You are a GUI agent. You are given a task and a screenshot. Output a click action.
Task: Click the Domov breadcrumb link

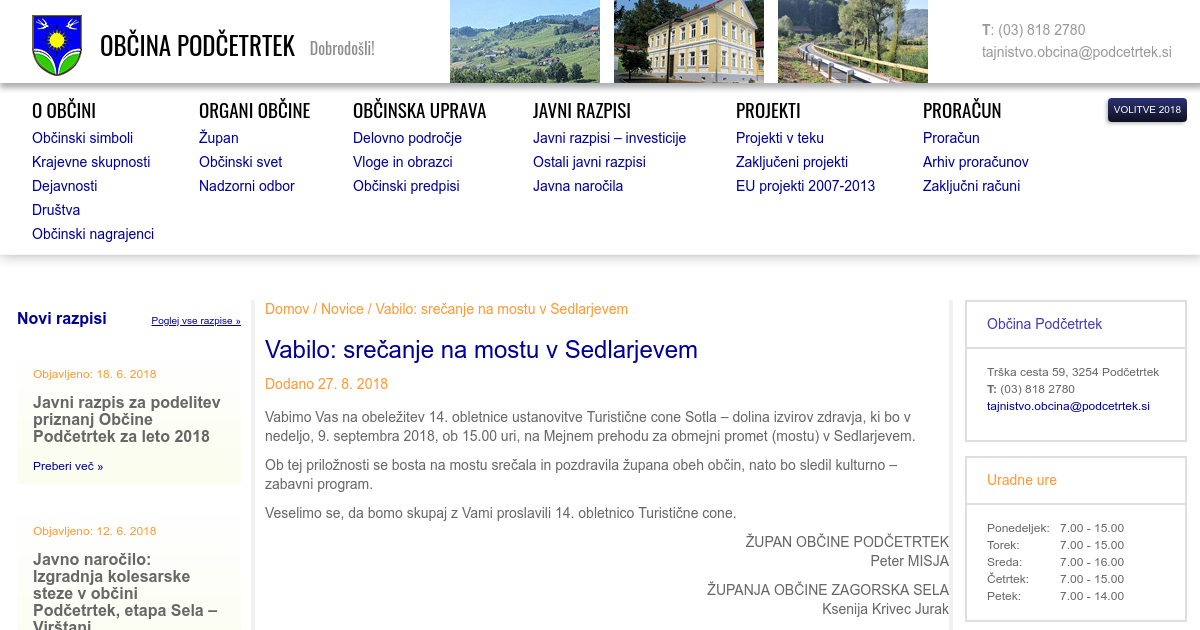point(286,309)
